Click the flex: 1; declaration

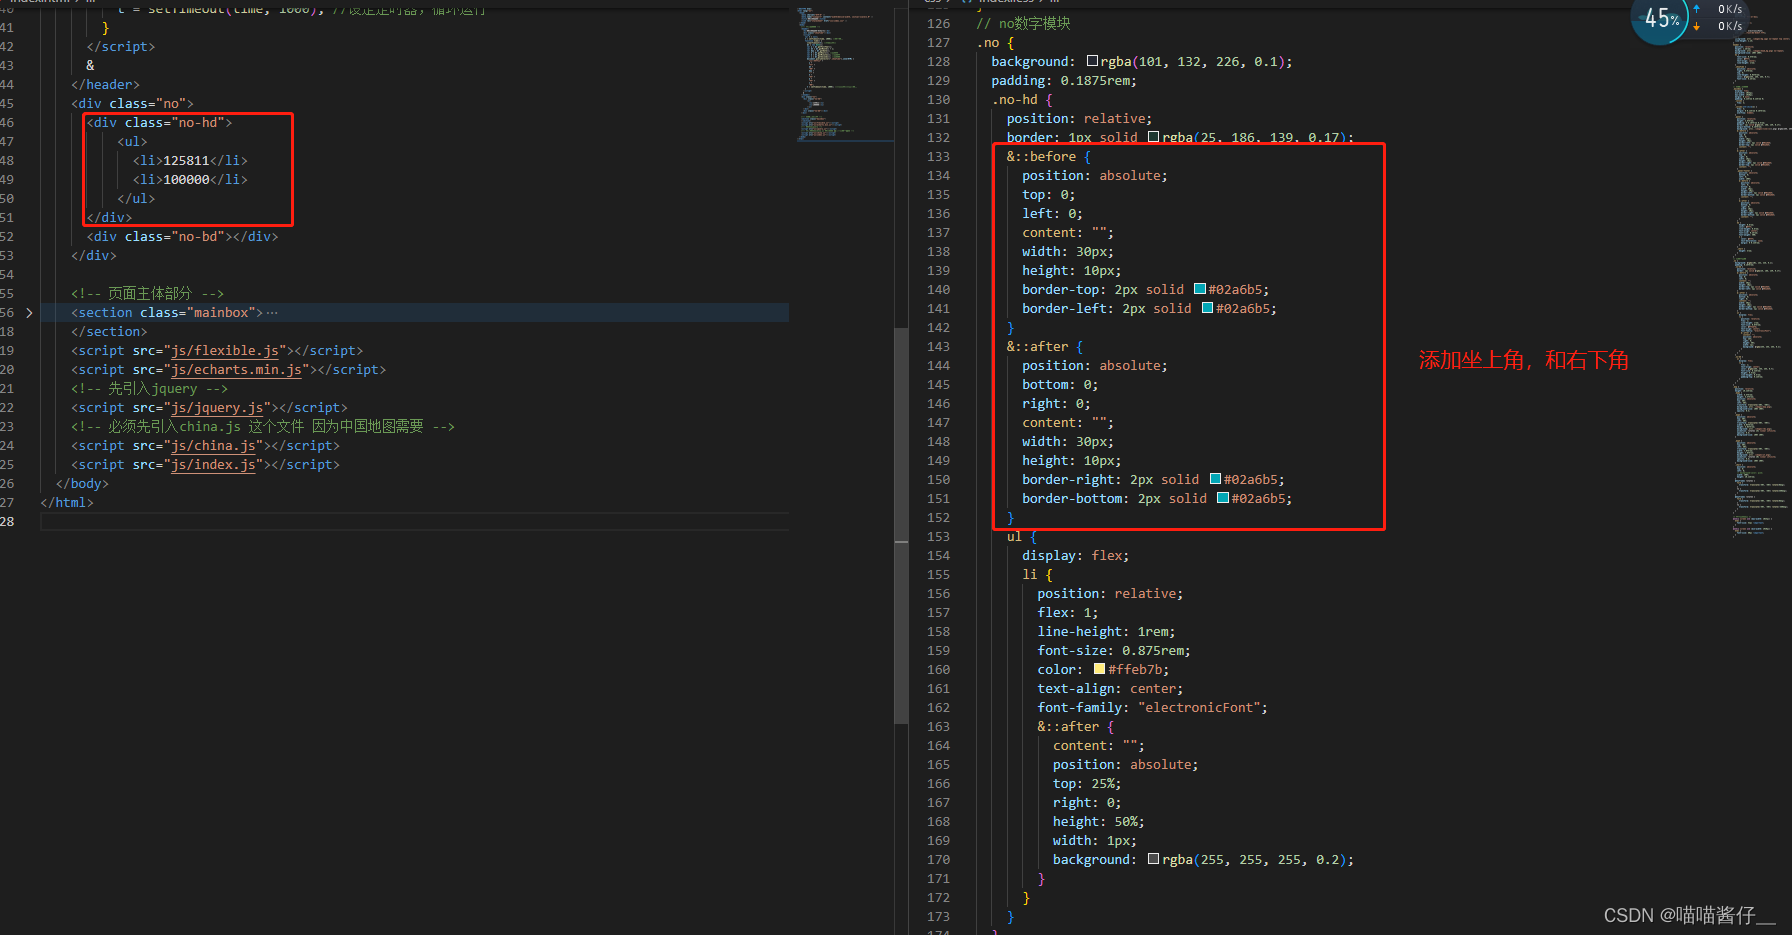coord(1068,612)
